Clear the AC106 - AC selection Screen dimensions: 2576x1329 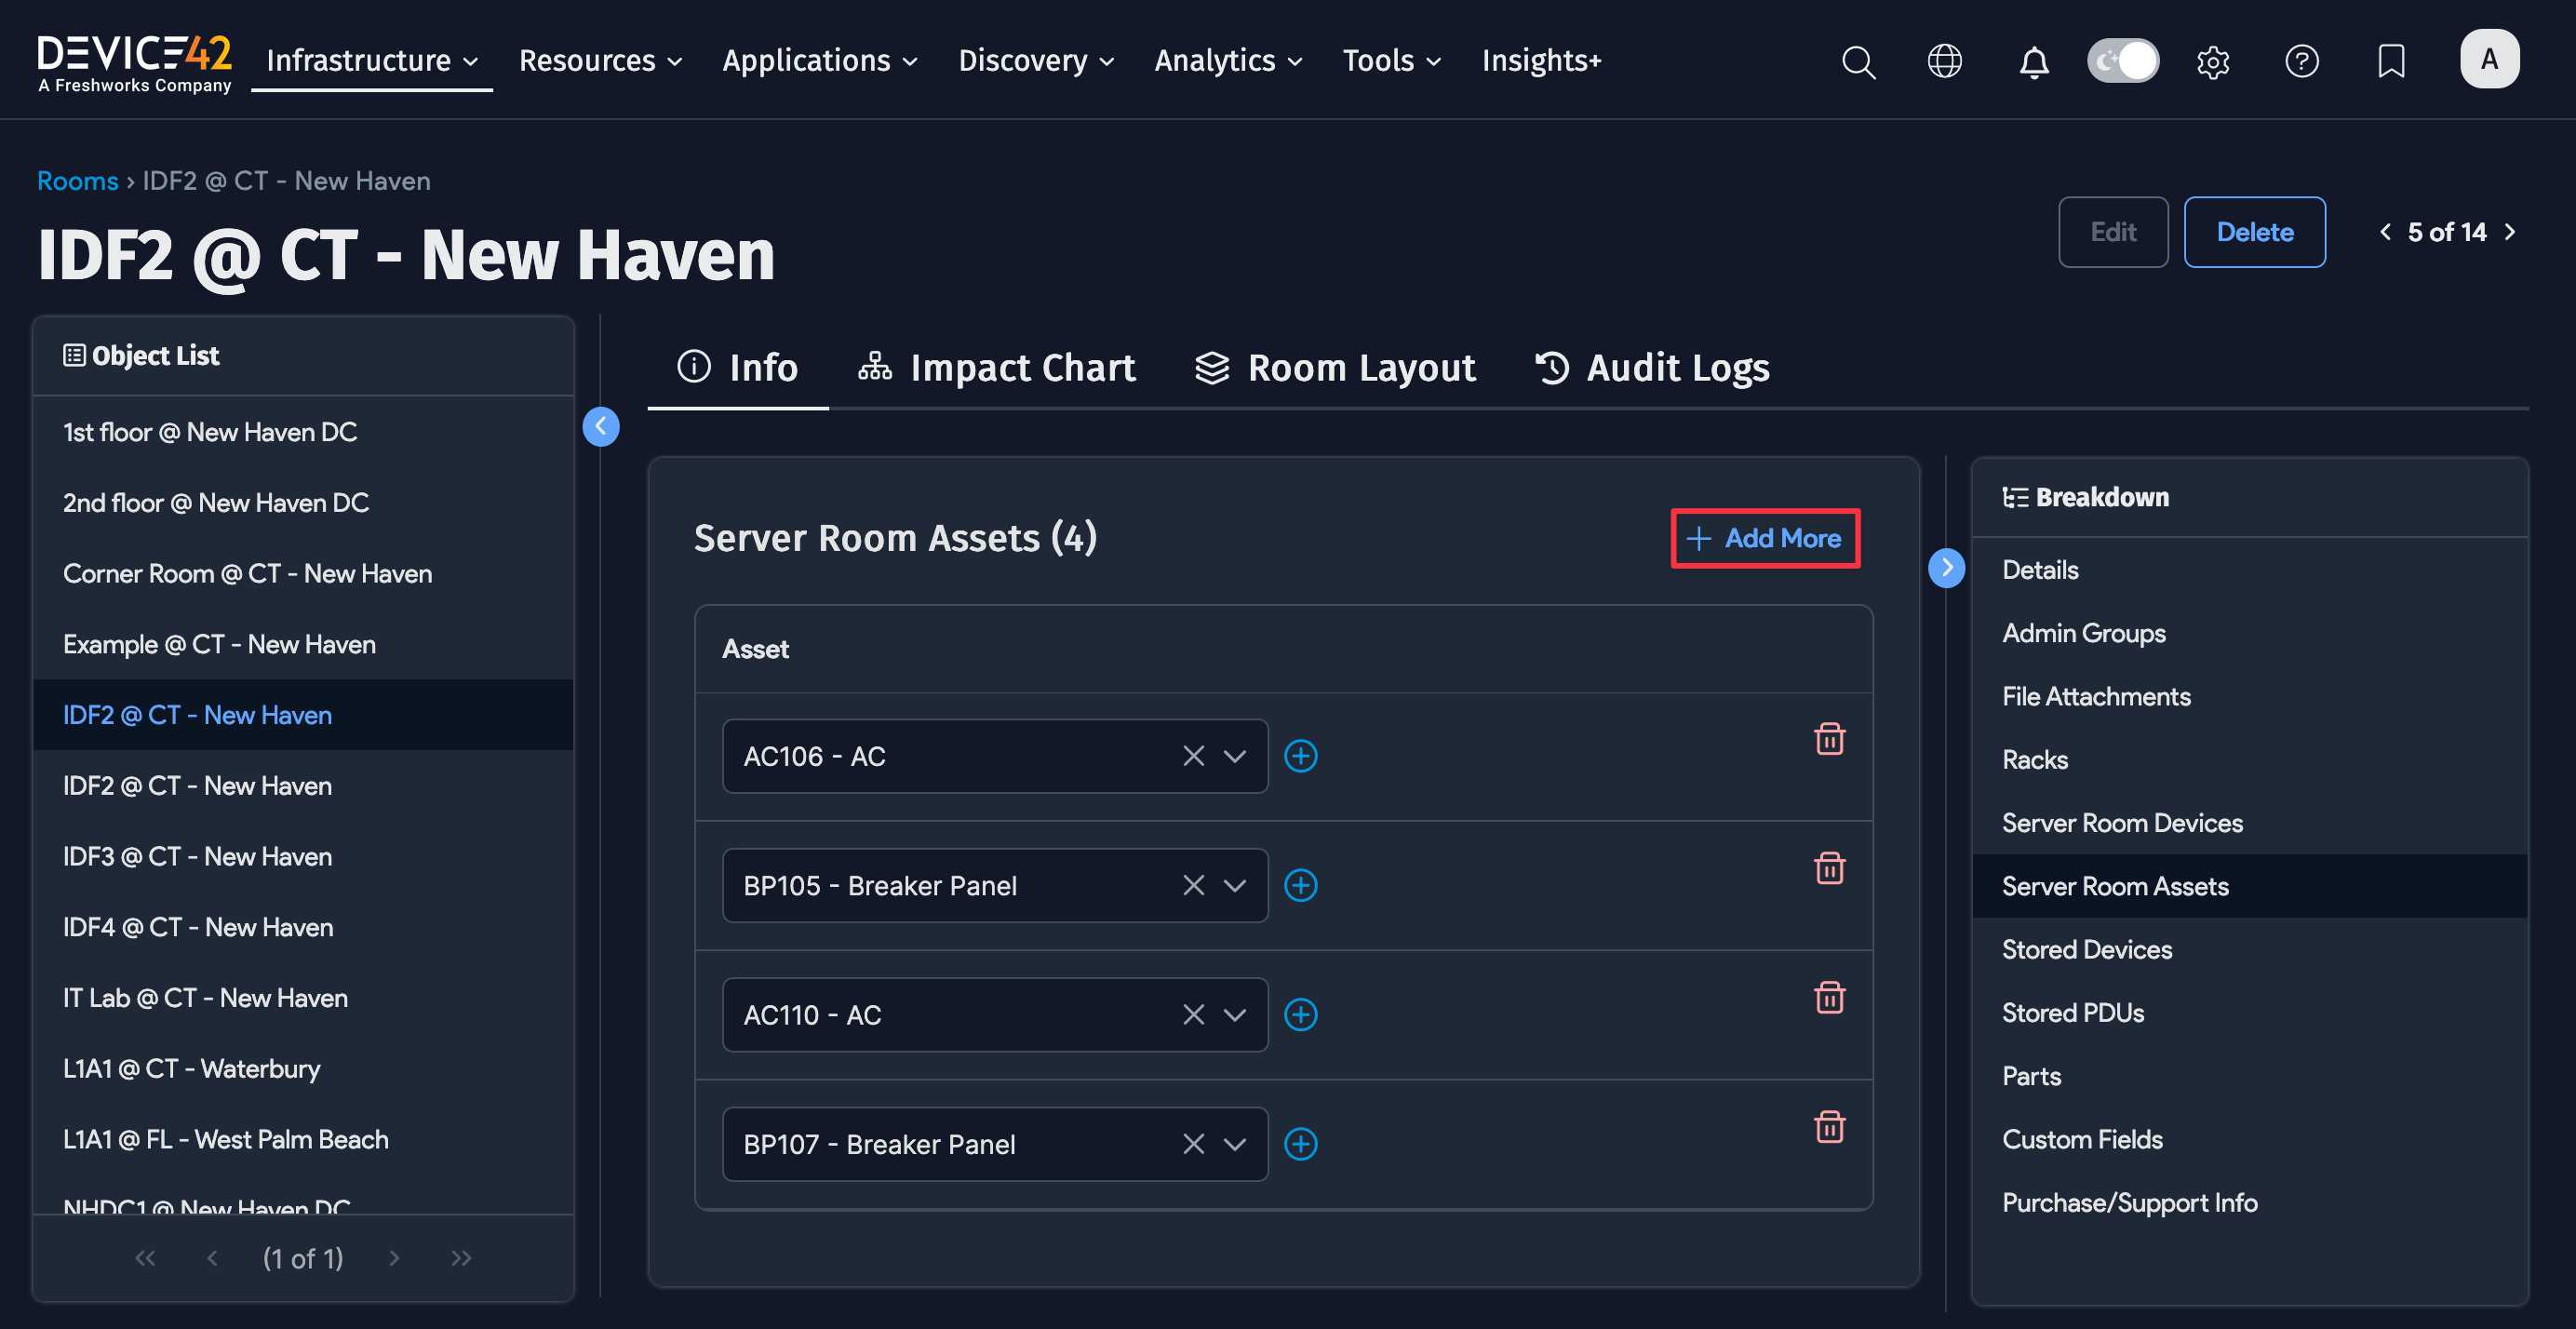click(1193, 756)
